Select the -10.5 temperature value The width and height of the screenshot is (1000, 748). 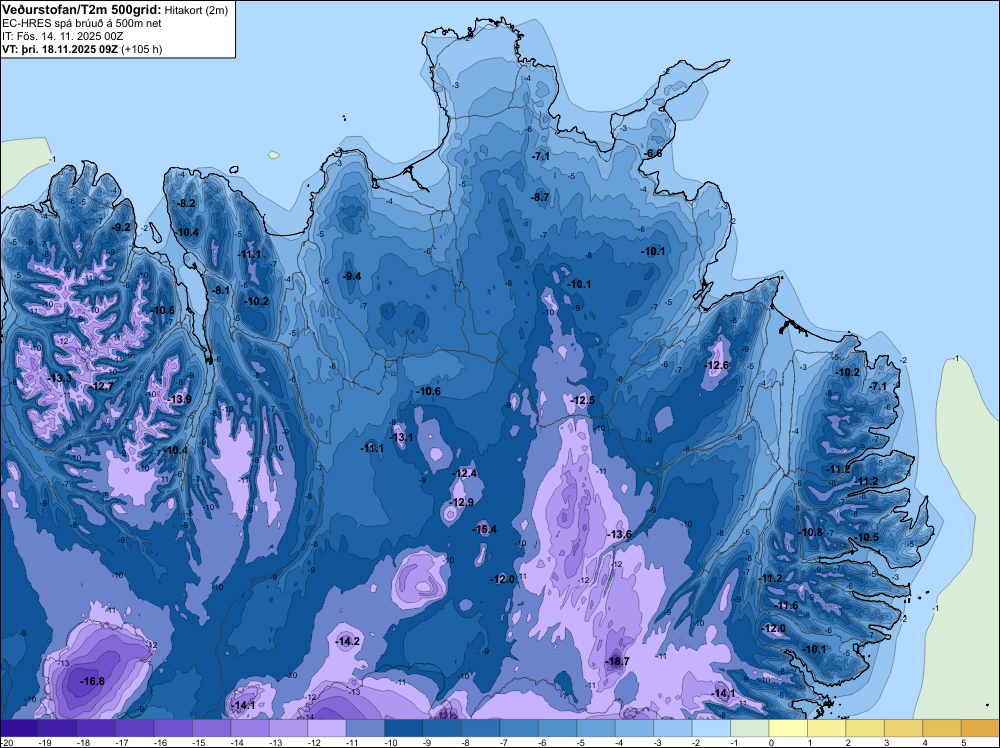[867, 538]
